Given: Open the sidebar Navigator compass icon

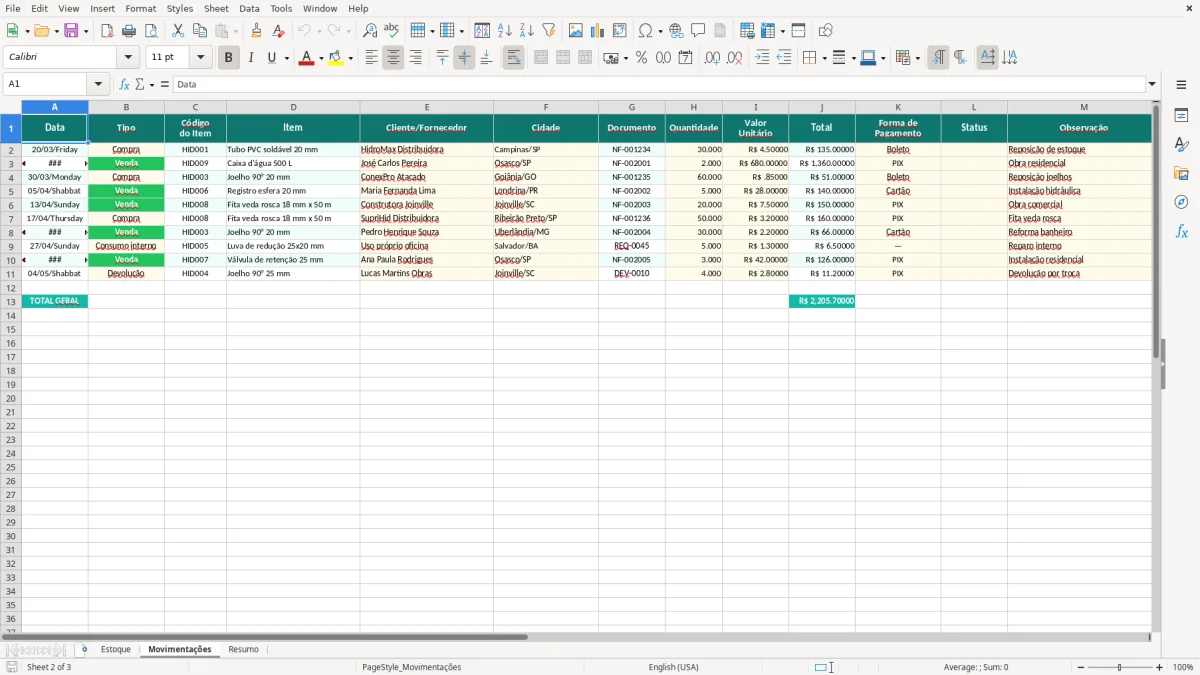Looking at the screenshot, I should [1181, 202].
